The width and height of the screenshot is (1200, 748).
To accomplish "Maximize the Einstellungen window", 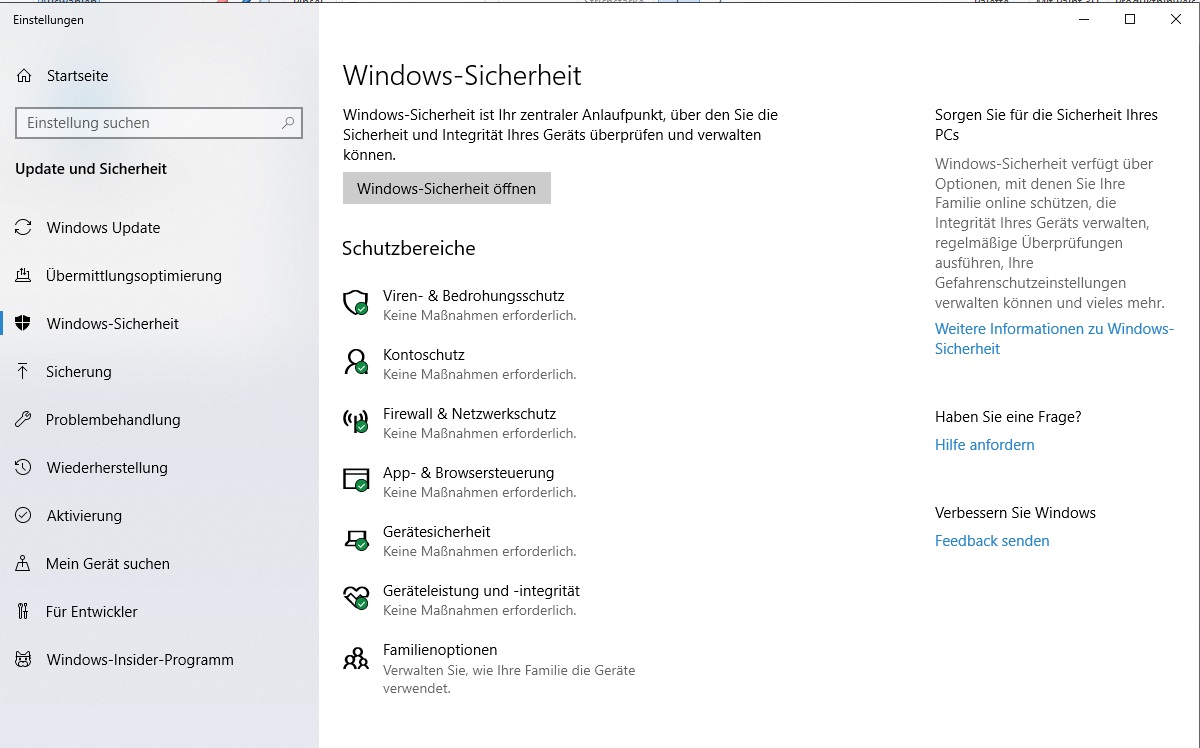I will click(x=1130, y=19).
